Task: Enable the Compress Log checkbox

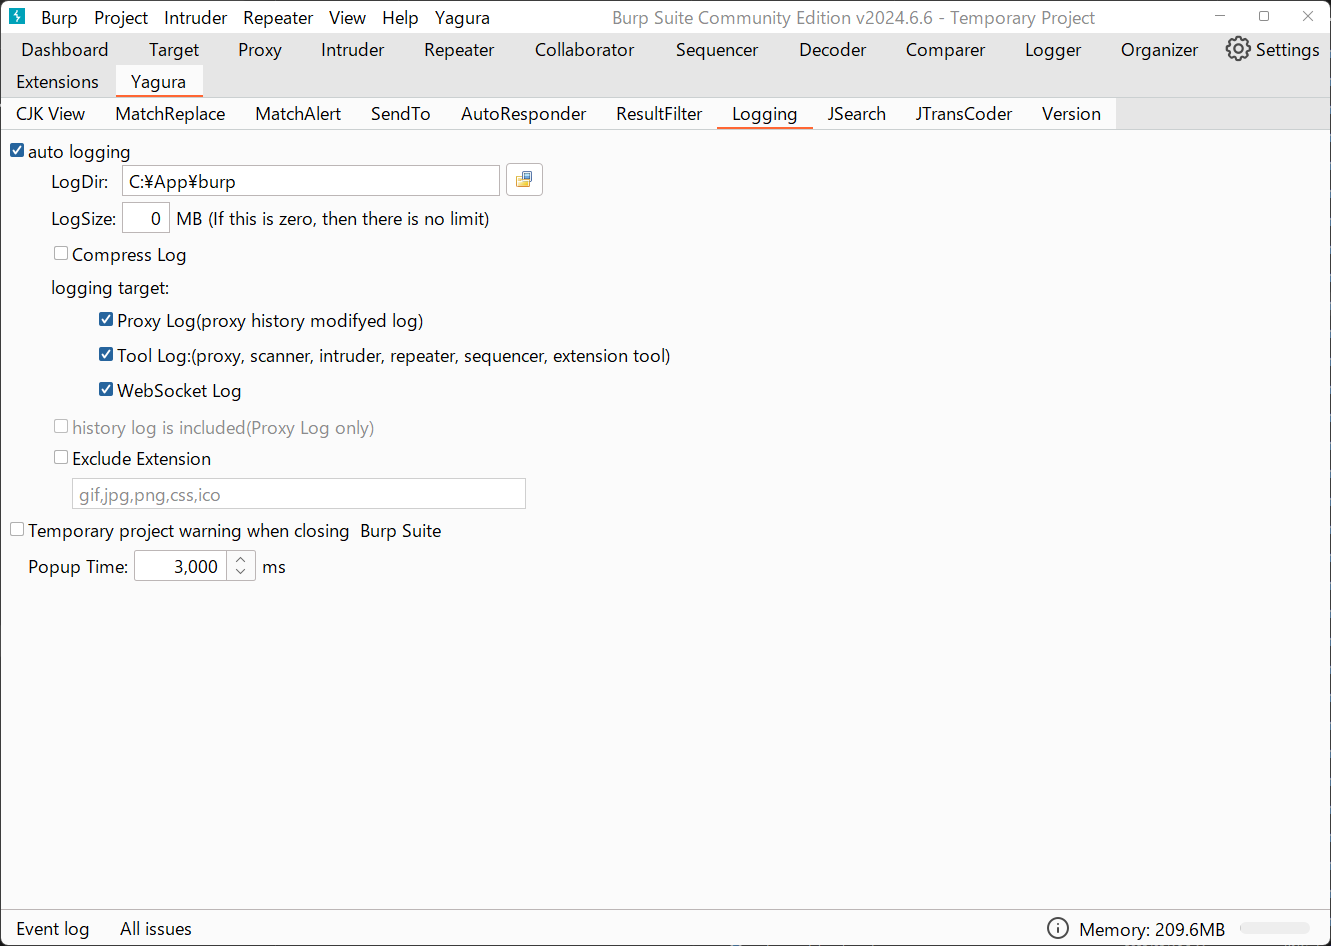Action: tap(61, 253)
